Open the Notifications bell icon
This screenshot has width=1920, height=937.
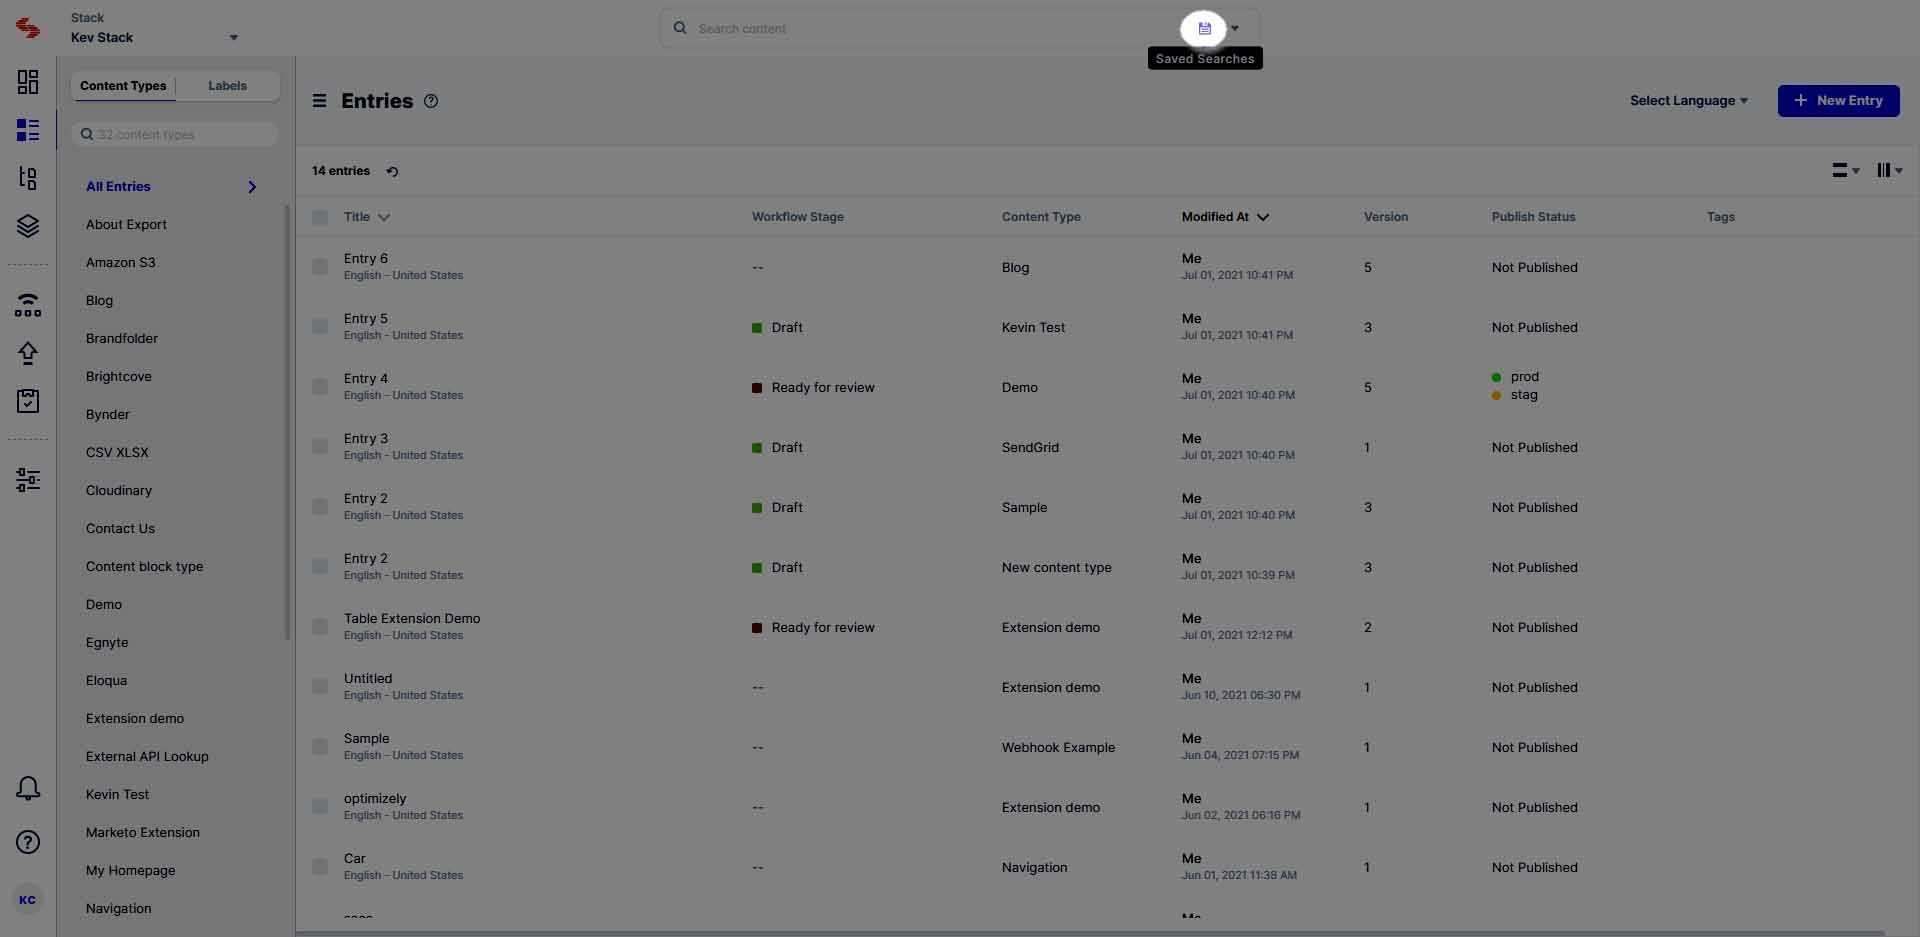[28, 788]
